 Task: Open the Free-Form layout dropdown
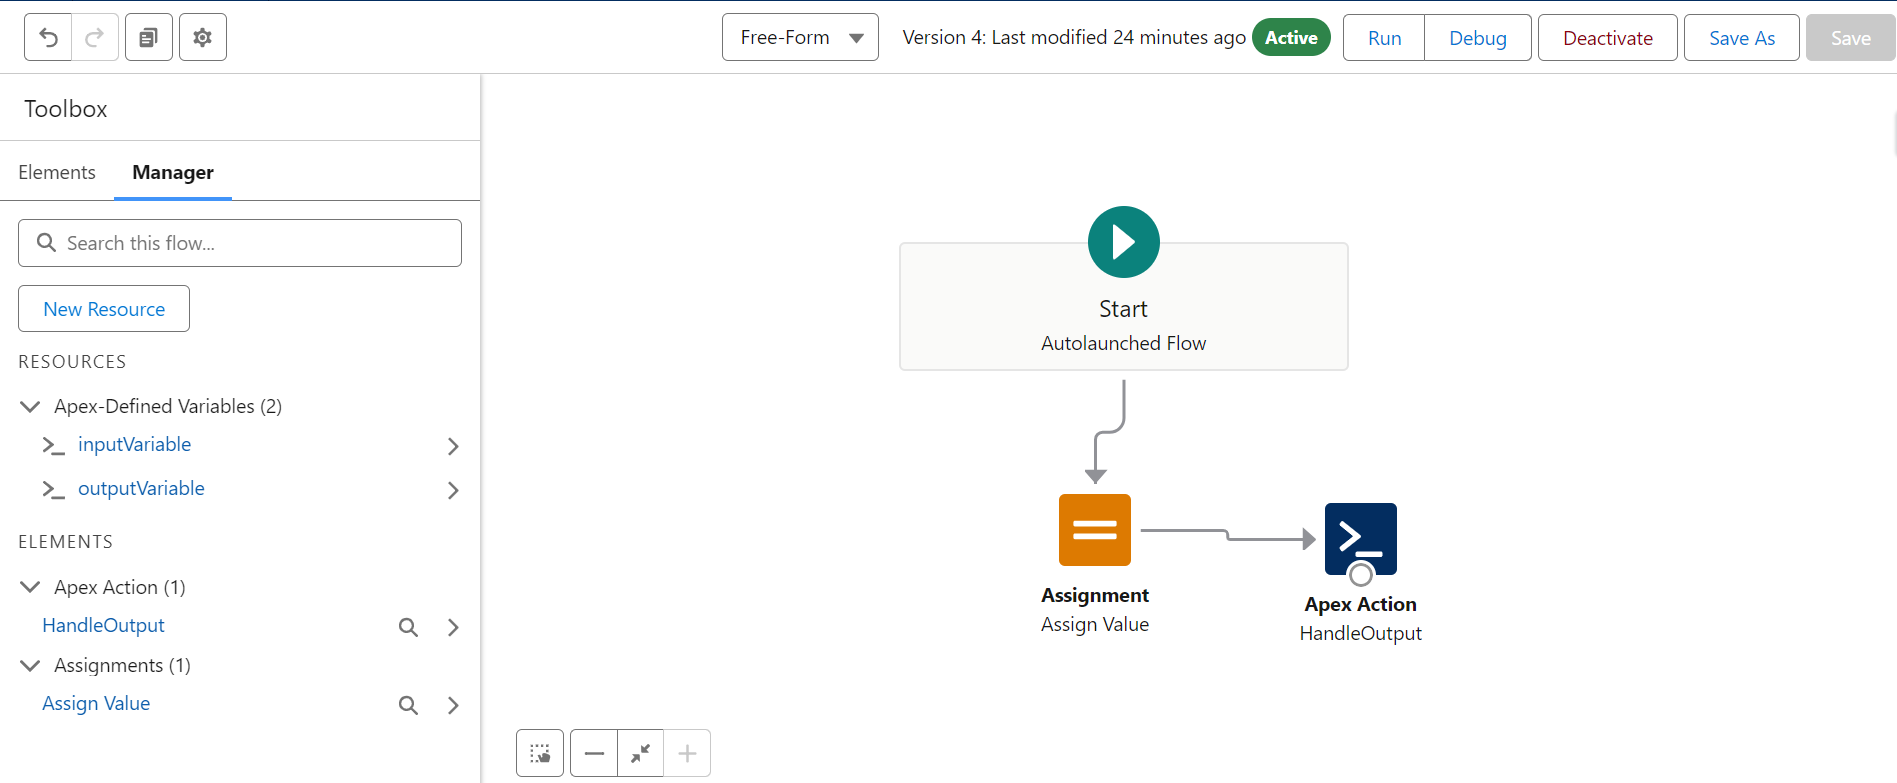tap(800, 38)
